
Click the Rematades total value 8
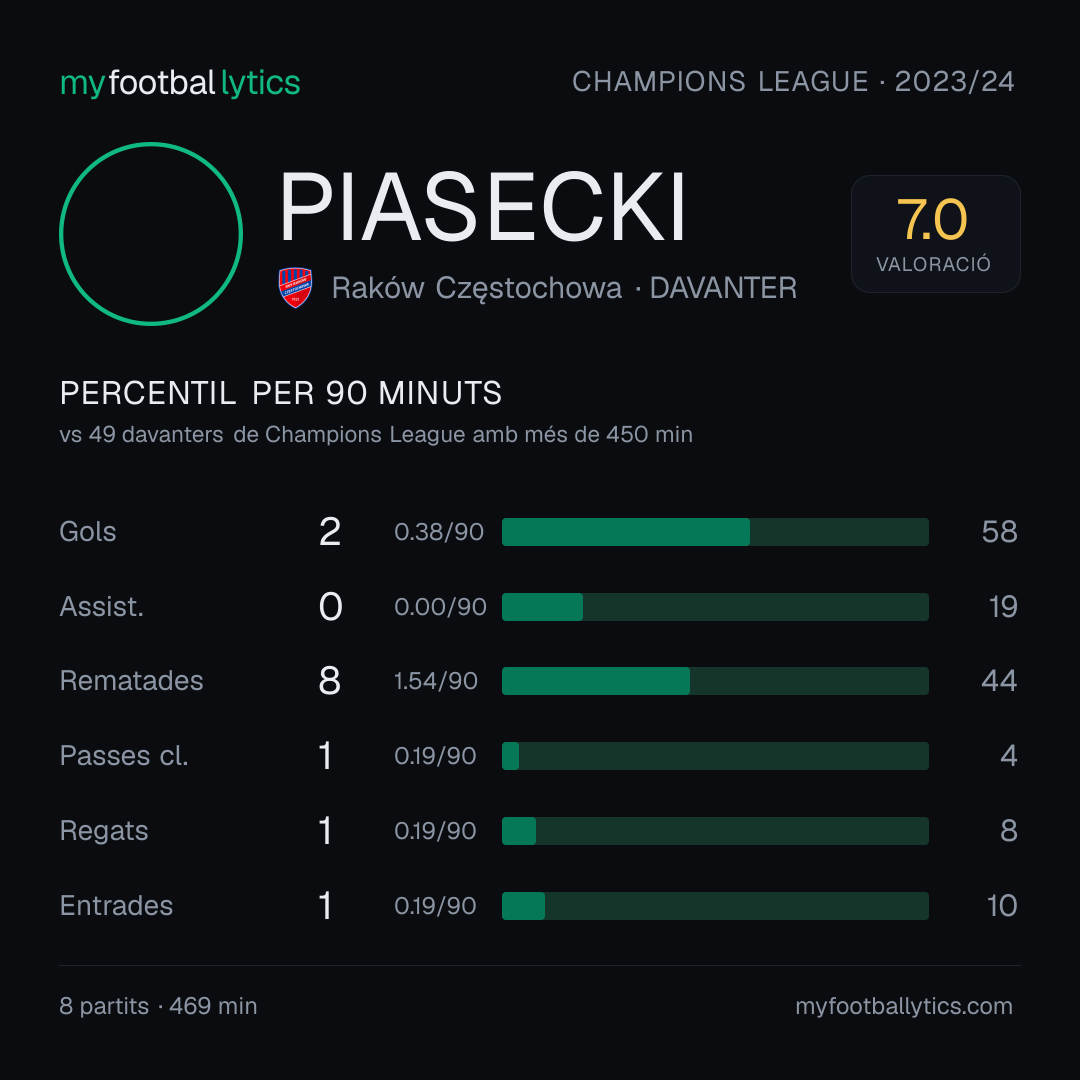329,681
